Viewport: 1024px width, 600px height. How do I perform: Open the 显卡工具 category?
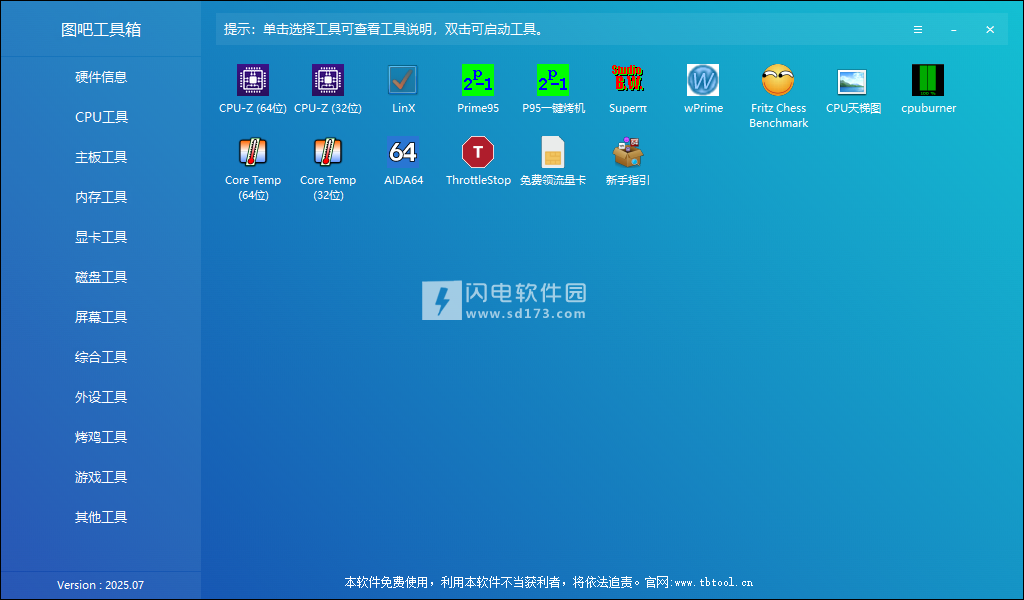pos(101,237)
